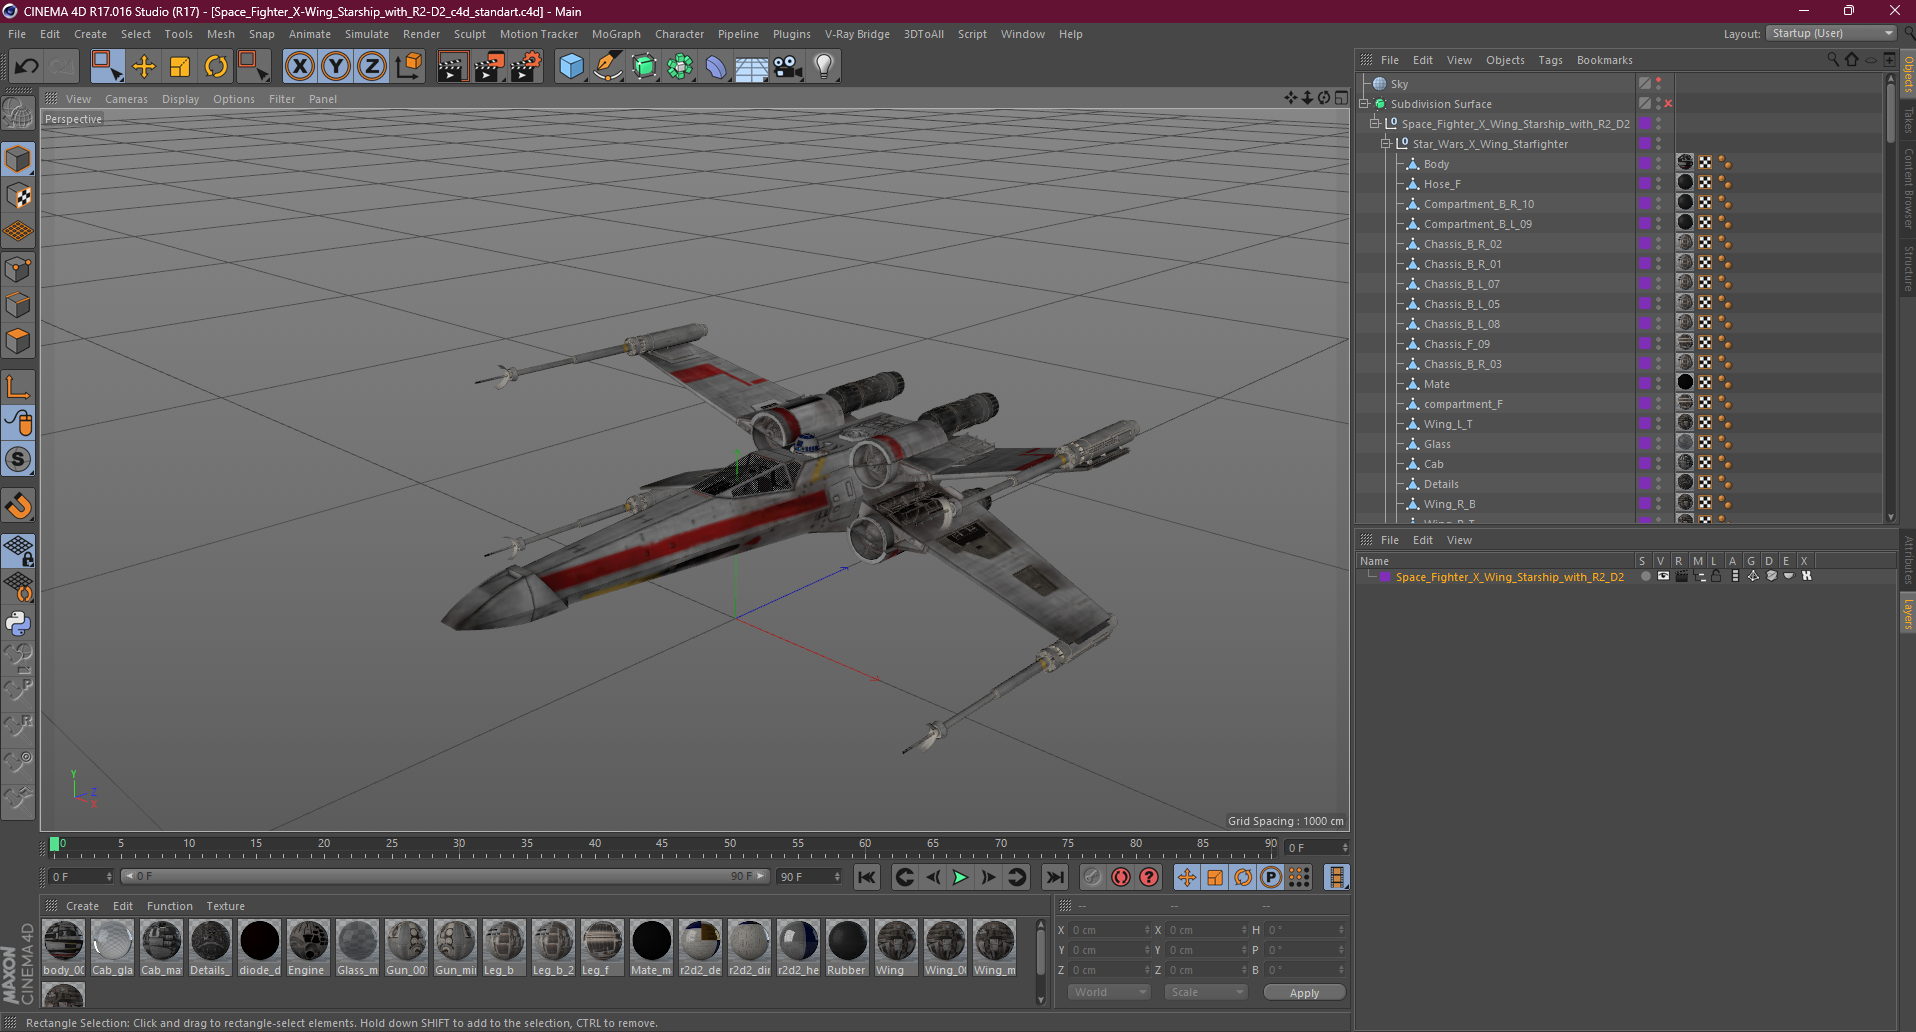Enable Points mode

(x=18, y=269)
